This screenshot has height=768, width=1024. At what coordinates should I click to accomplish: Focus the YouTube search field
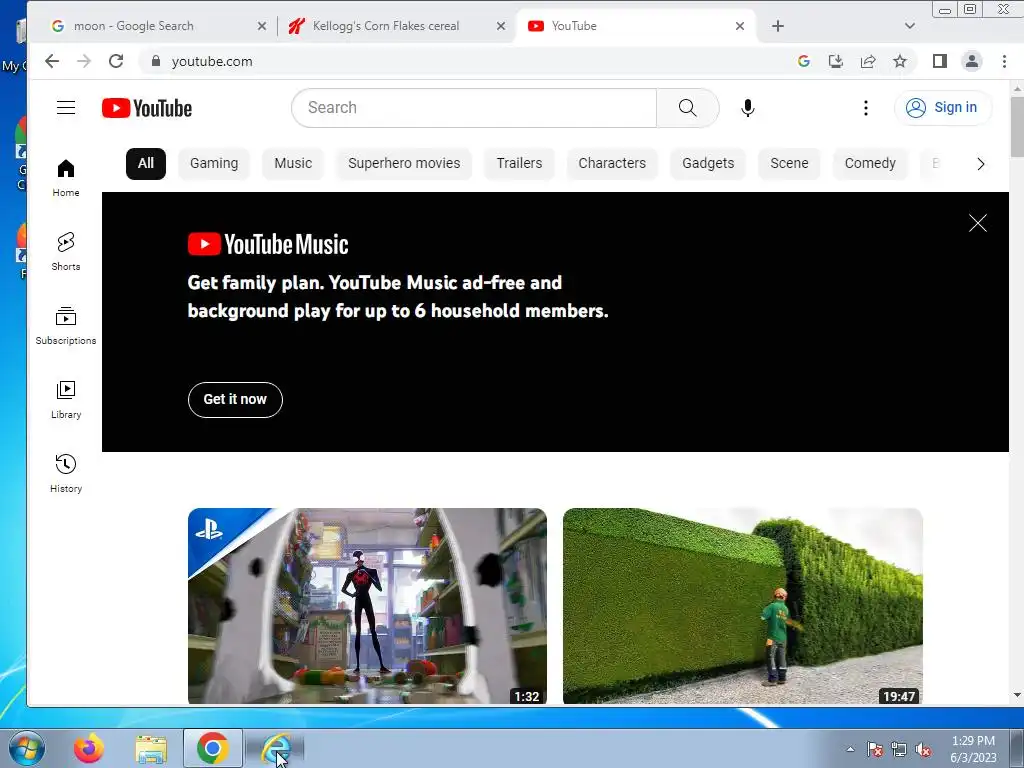(x=474, y=108)
